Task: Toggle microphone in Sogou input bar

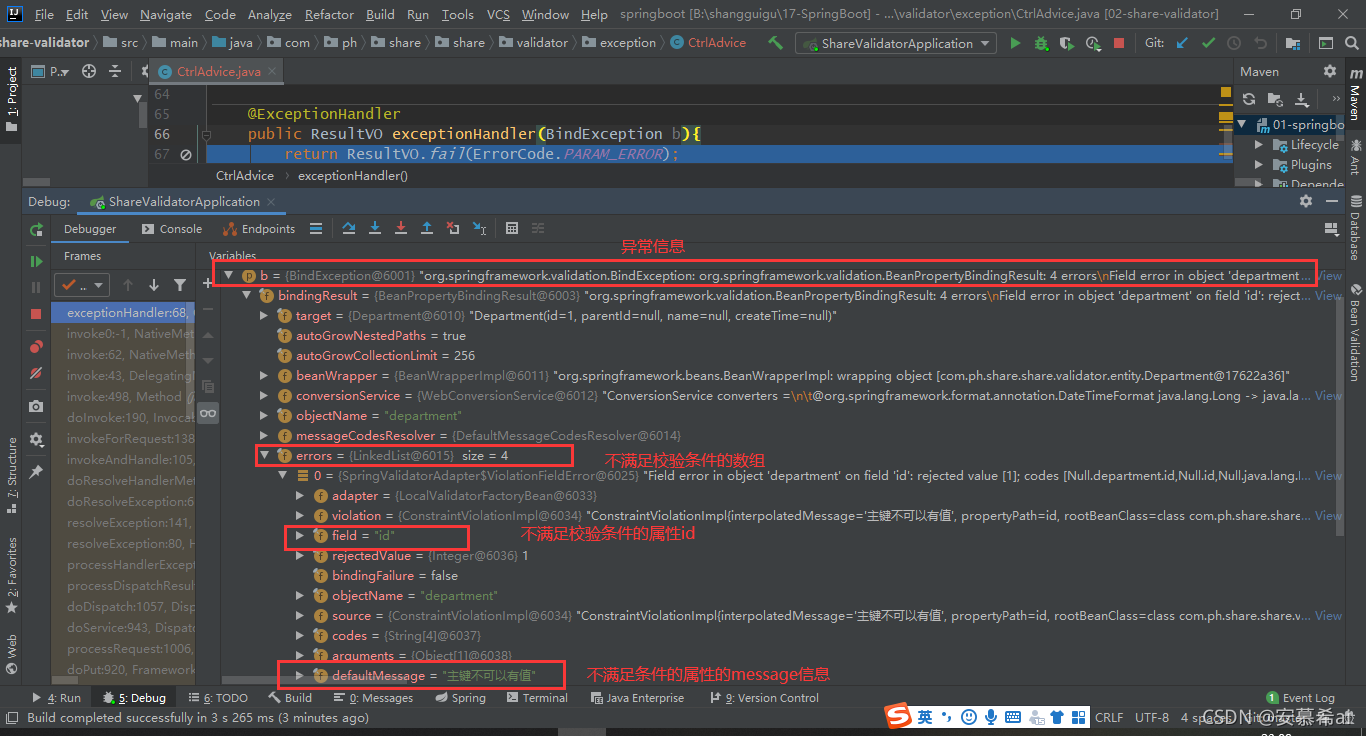Action: [x=990, y=716]
